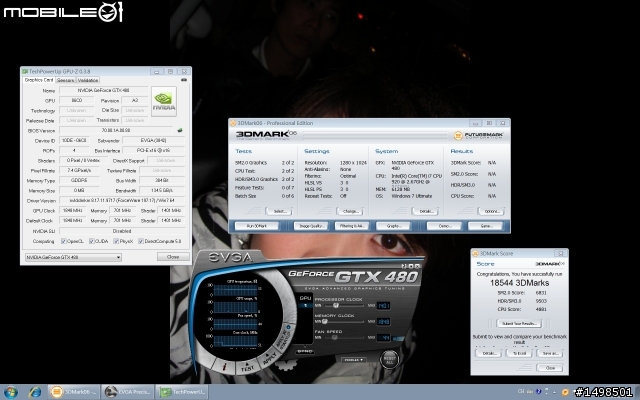The height and width of the screenshot is (400, 640).
Task: Click Apply in EVGA Precision
Action: 269,359
